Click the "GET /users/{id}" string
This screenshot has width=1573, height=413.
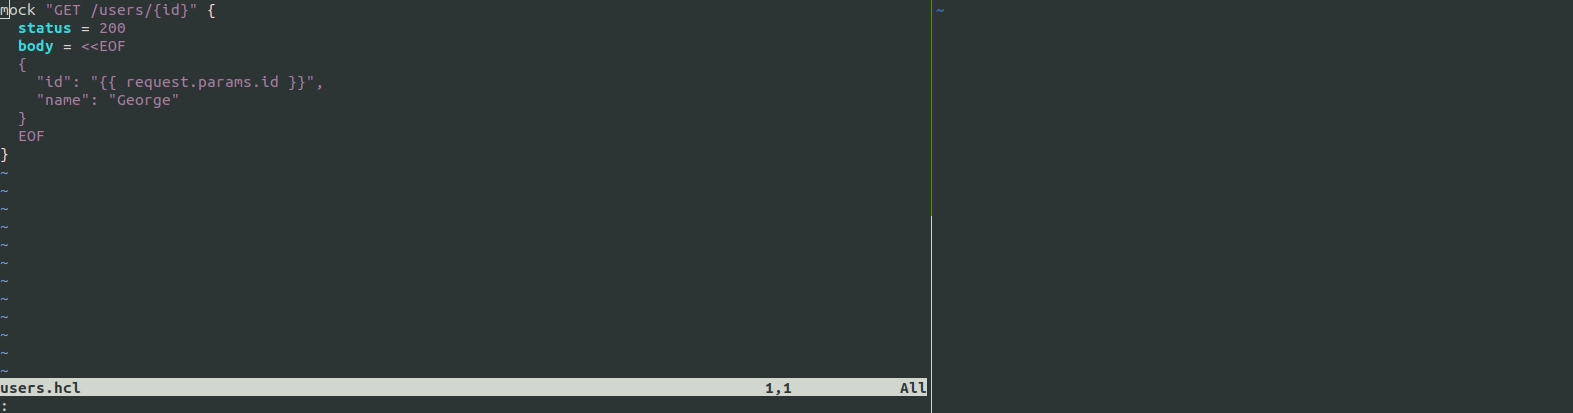pyautogui.click(x=121, y=10)
